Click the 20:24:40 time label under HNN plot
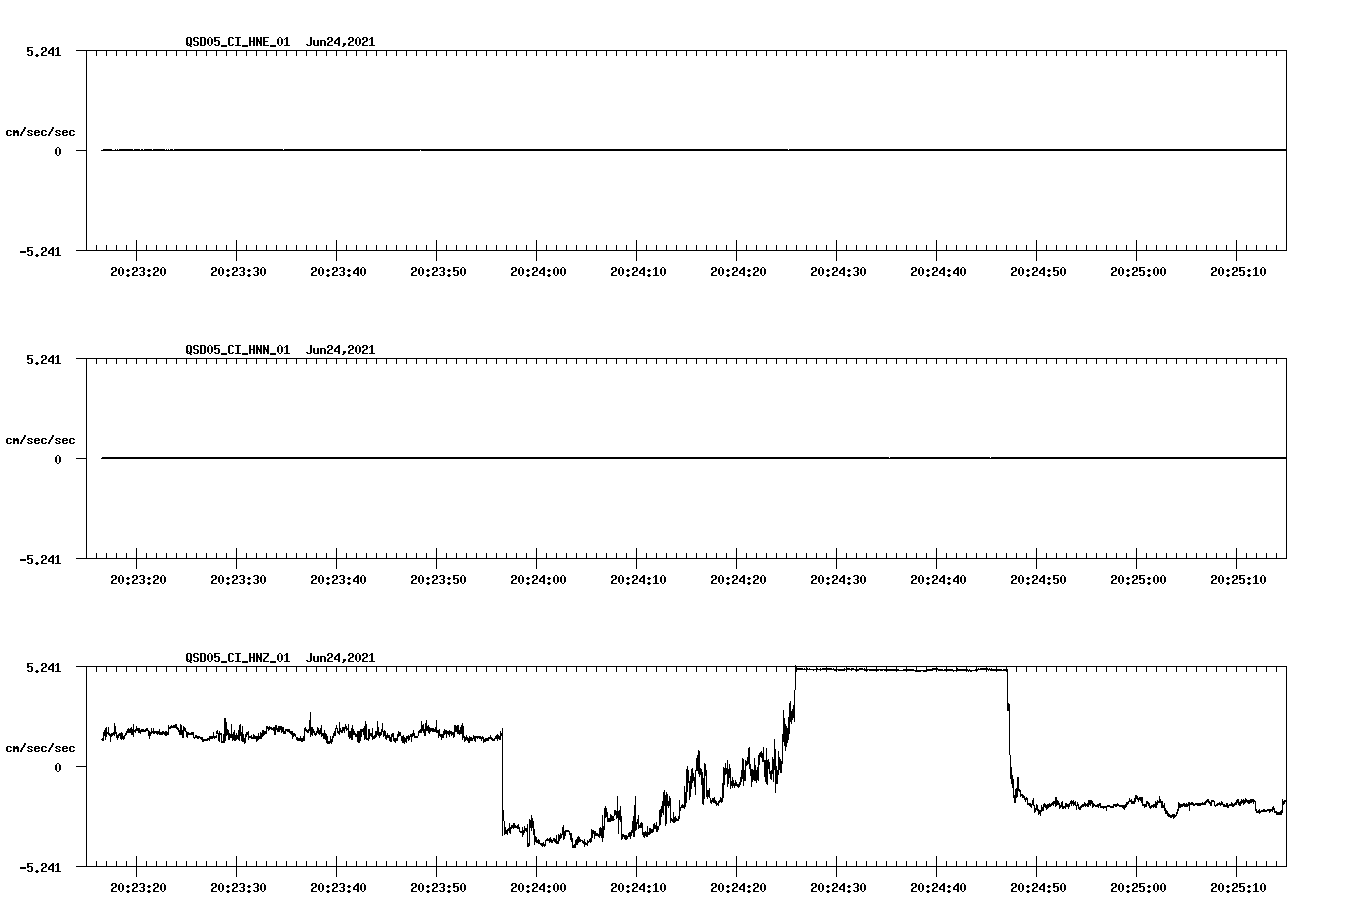The width and height of the screenshot is (1358, 924). point(938,580)
